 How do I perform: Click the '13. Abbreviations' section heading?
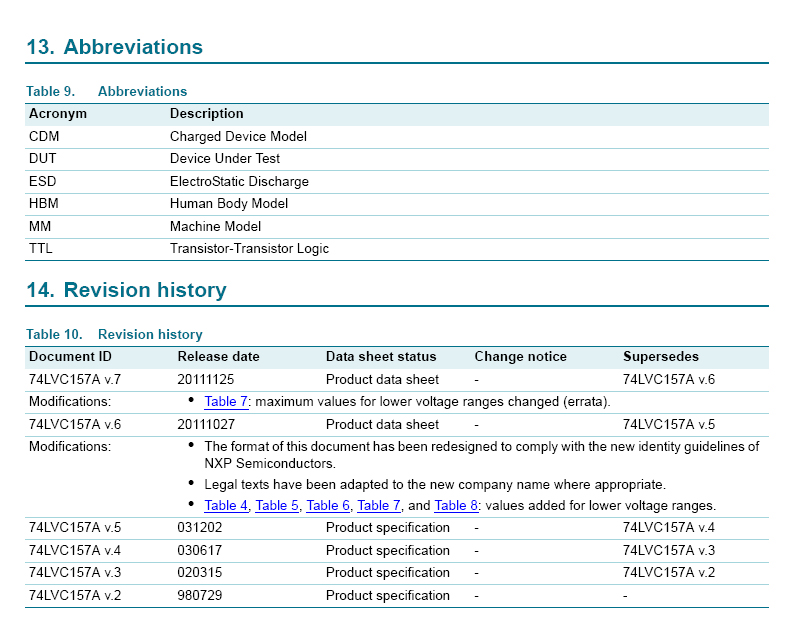tap(114, 47)
